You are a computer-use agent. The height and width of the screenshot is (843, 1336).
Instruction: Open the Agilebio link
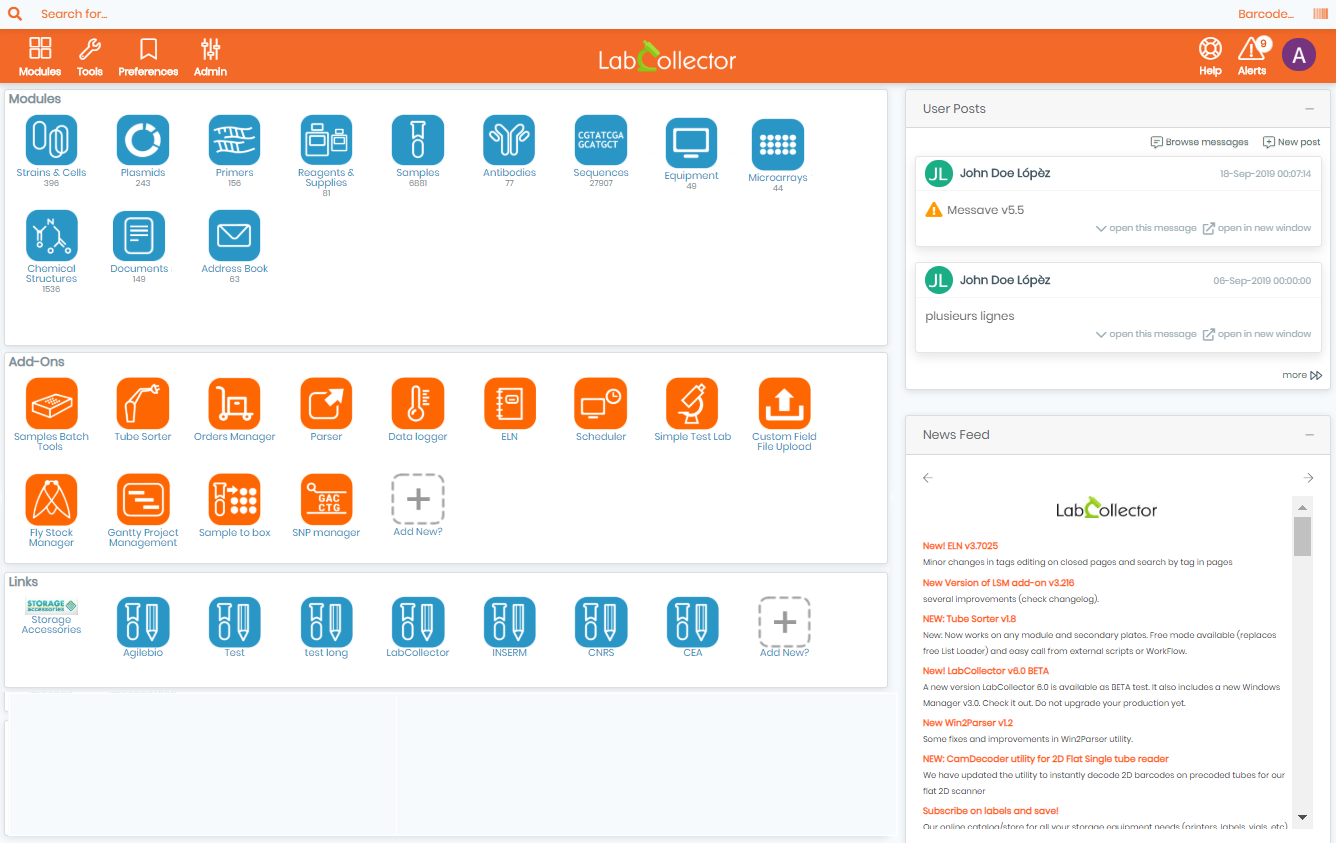click(x=143, y=622)
